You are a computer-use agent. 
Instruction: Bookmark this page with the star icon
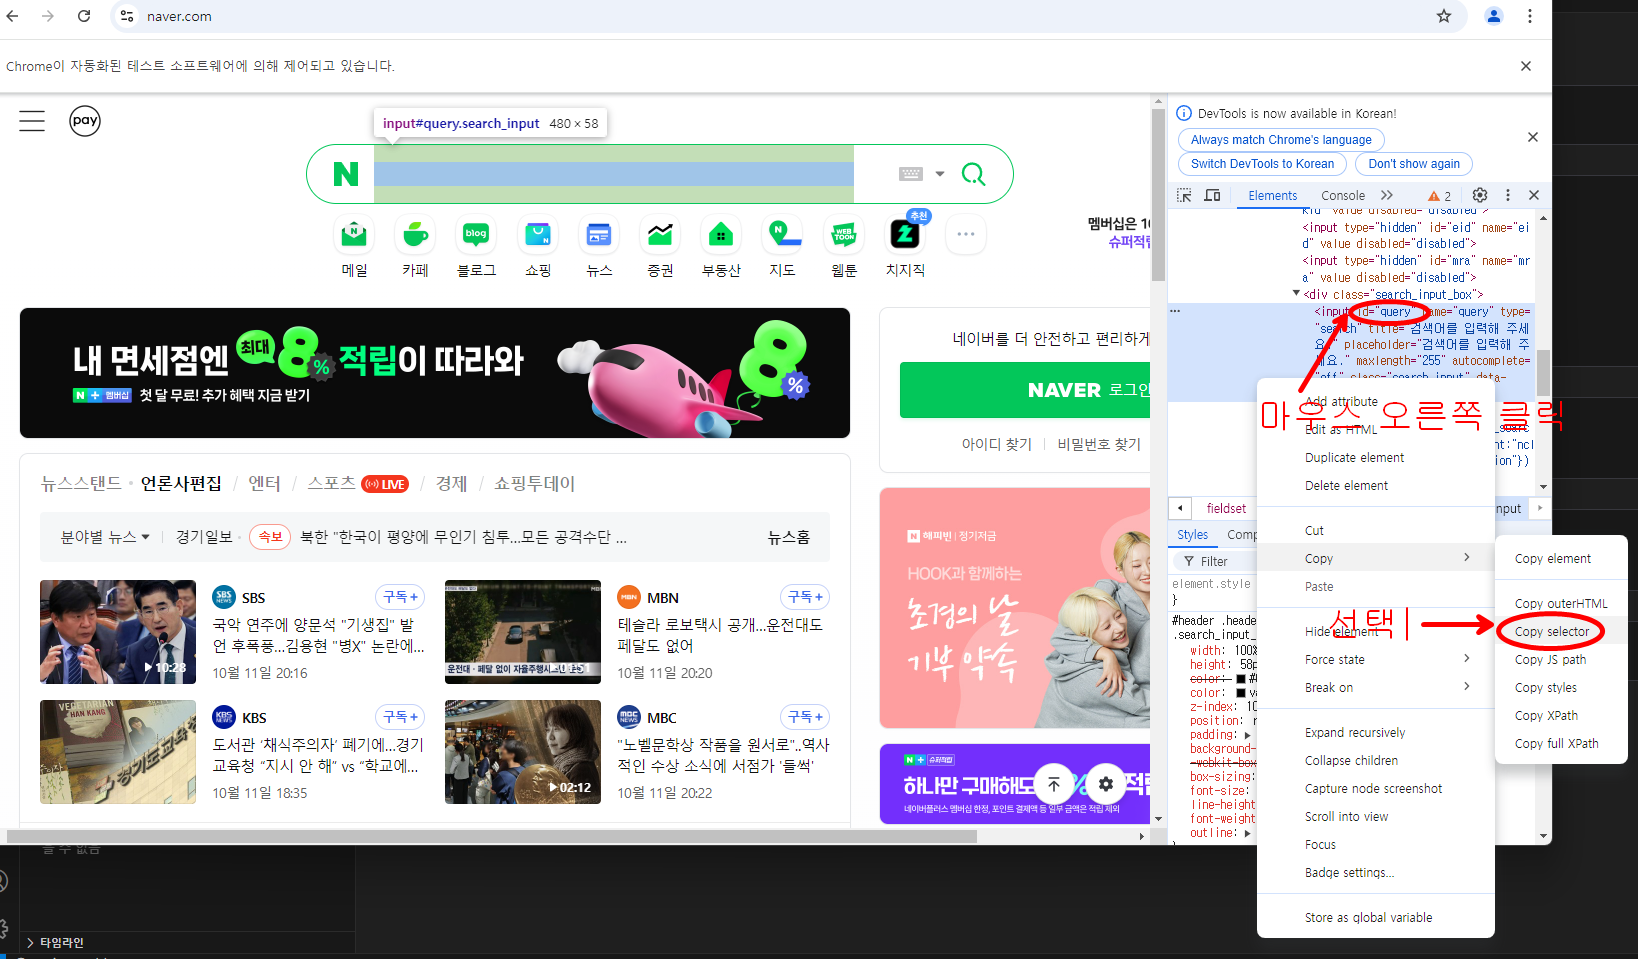coord(1444,16)
